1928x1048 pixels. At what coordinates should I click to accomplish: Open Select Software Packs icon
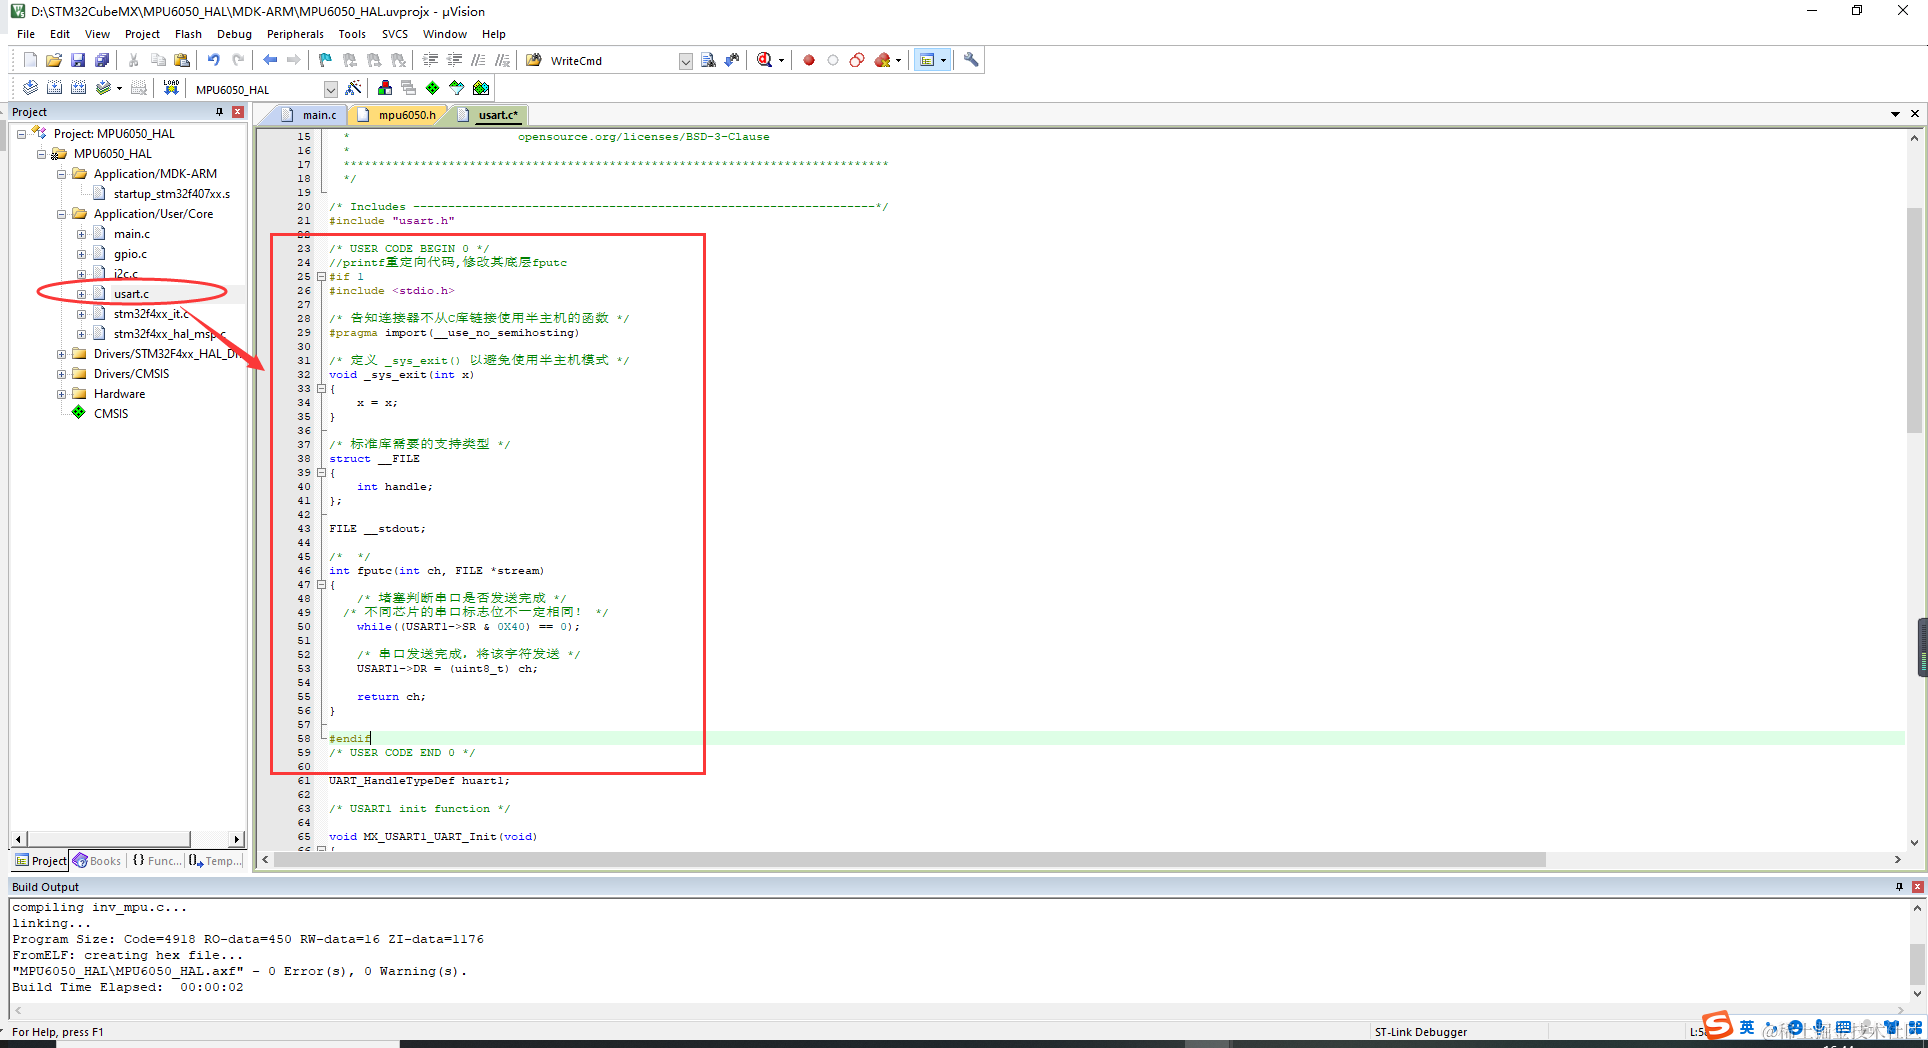click(x=457, y=88)
